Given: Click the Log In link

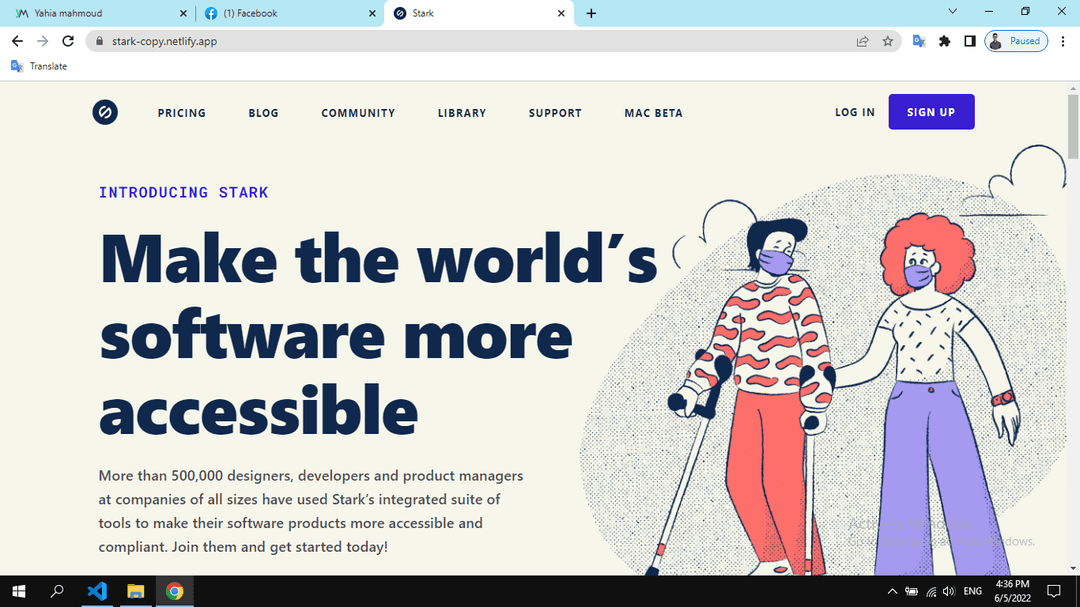Looking at the screenshot, I should coord(855,112).
